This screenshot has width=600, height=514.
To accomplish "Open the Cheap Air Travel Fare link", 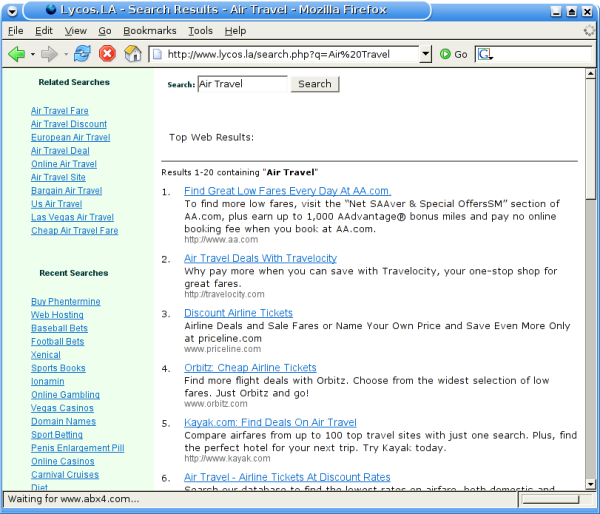I will (75, 230).
